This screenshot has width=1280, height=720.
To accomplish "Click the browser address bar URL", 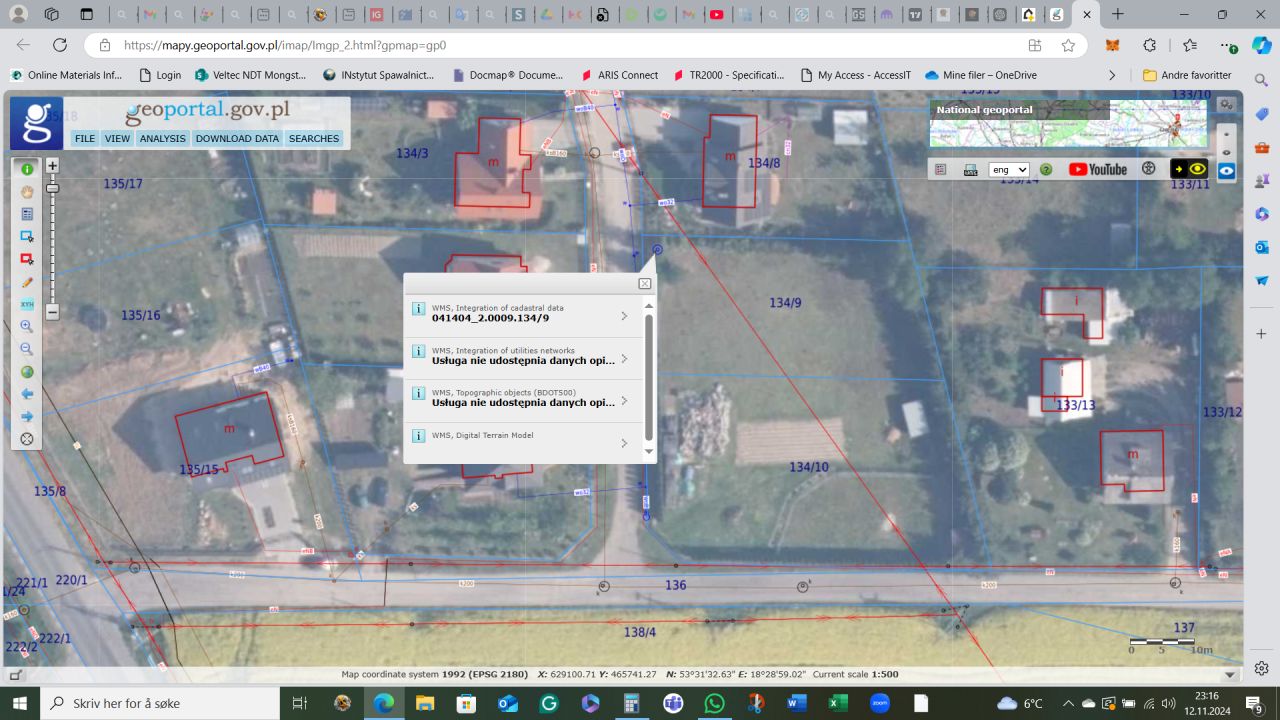I will (285, 45).
